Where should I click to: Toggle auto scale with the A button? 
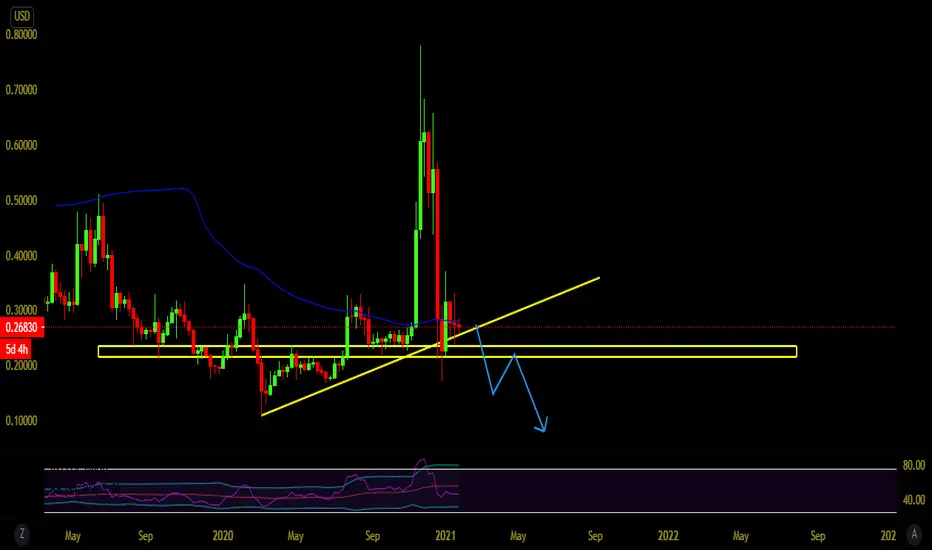point(914,534)
